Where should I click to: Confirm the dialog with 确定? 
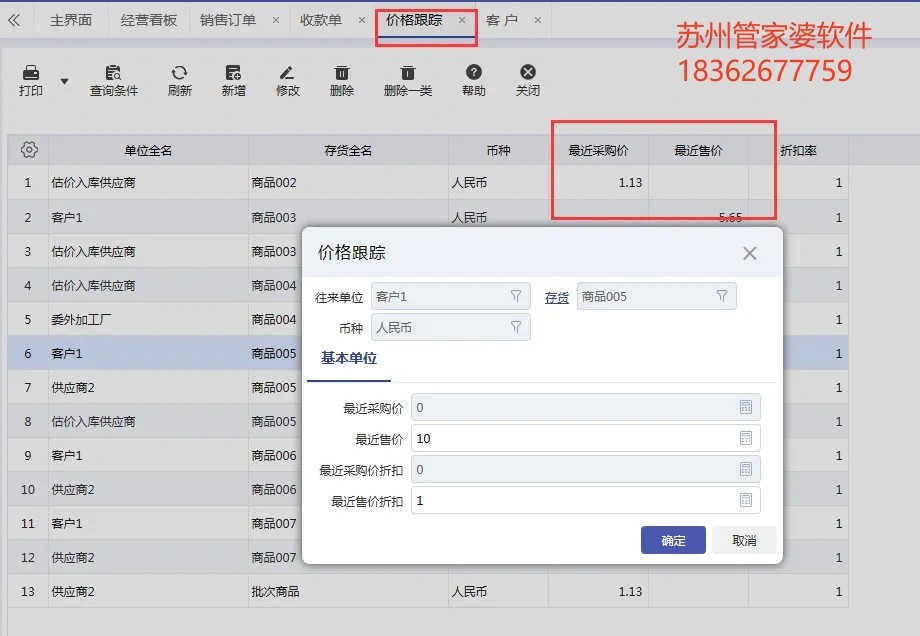tap(673, 539)
